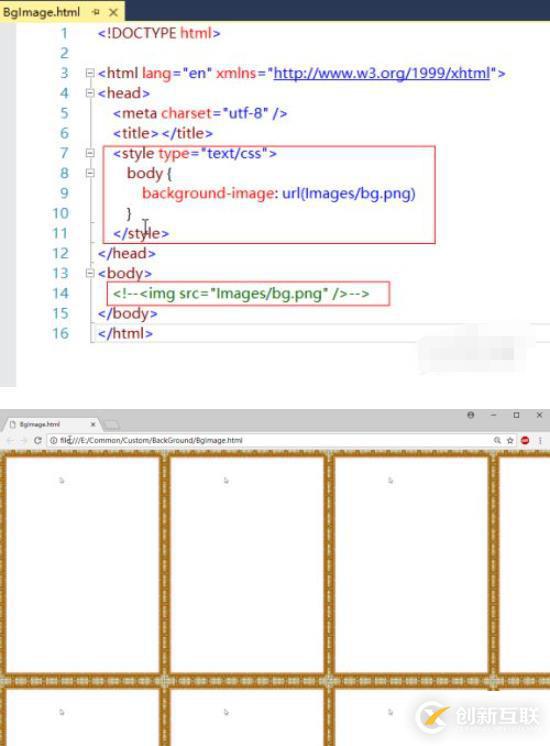Close the BgImage.html editor tab

[113, 12]
